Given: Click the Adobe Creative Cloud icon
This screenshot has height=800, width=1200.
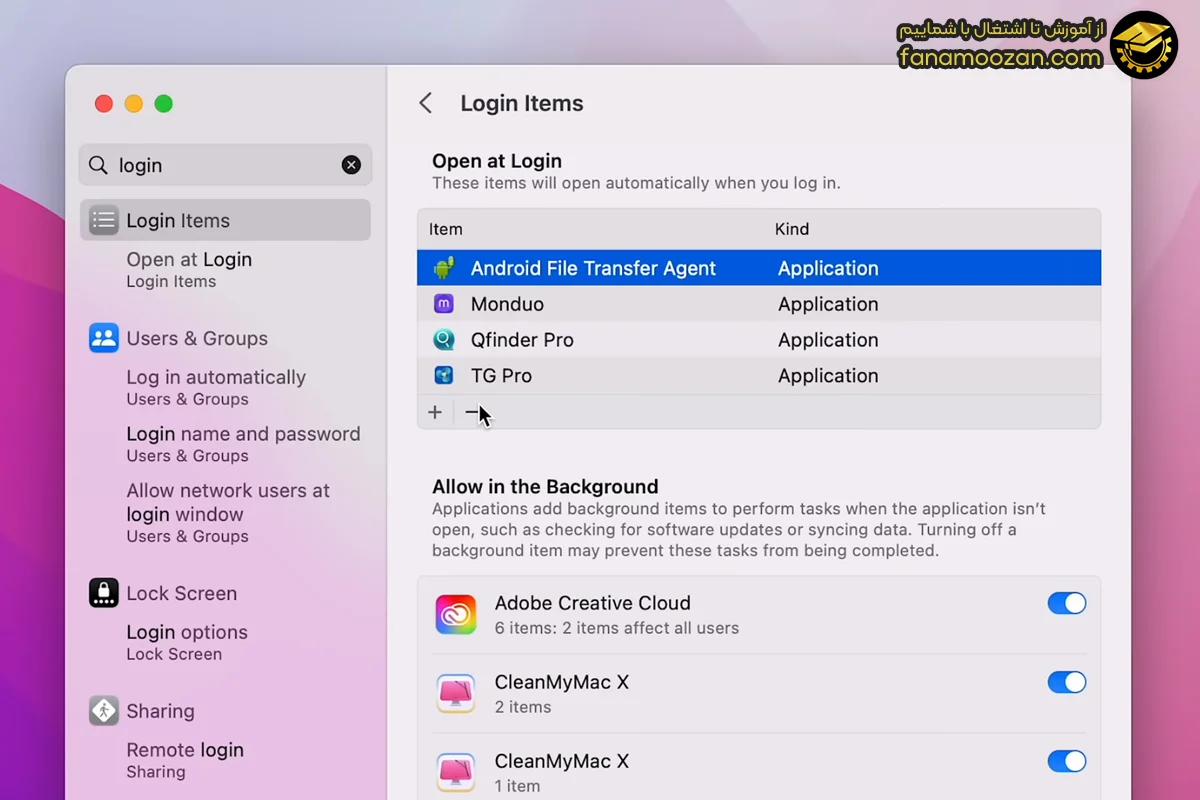Looking at the screenshot, I should pyautogui.click(x=456, y=614).
